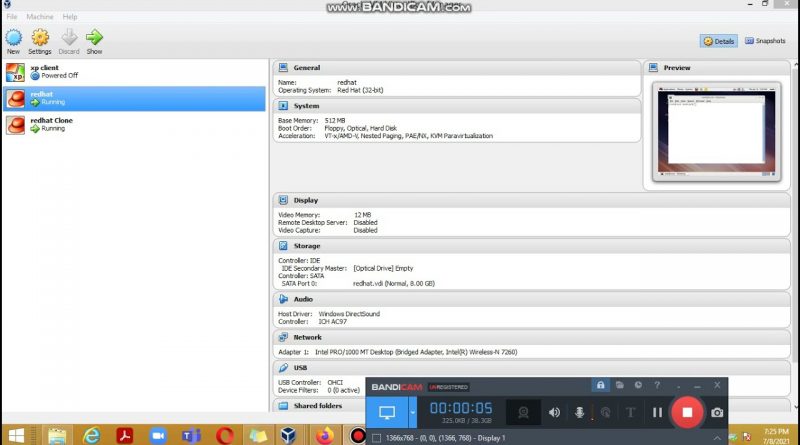Open Bandicam output folder icon
This screenshot has height=445, width=800.
tap(619, 385)
